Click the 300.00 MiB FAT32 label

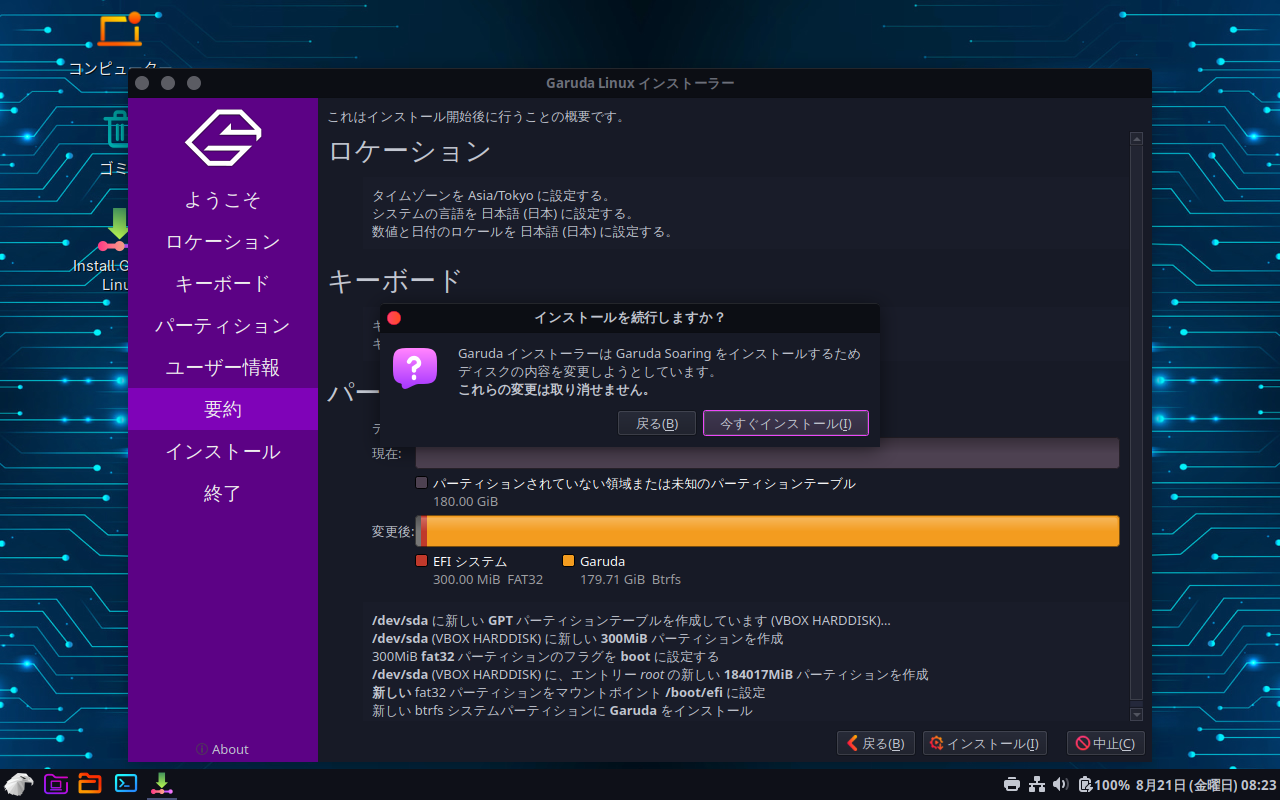pyautogui.click(x=488, y=579)
